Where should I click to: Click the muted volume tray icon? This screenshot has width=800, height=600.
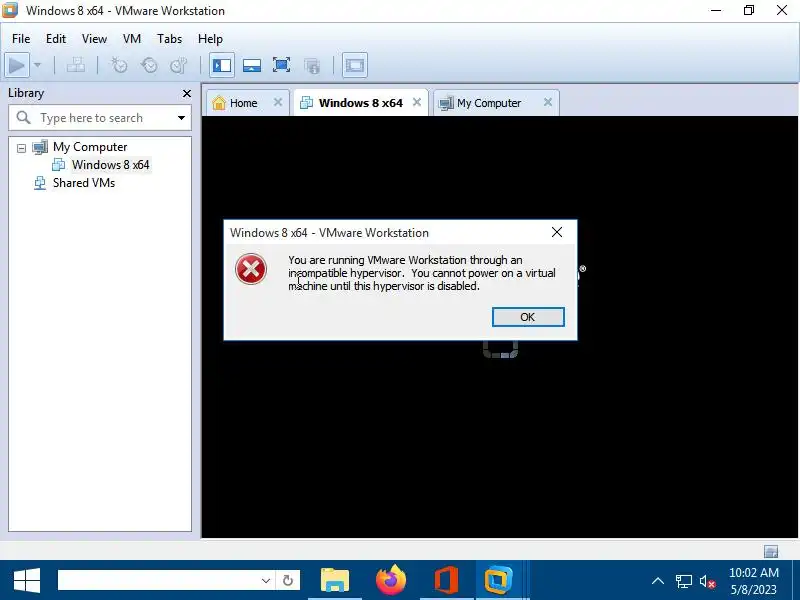(708, 581)
